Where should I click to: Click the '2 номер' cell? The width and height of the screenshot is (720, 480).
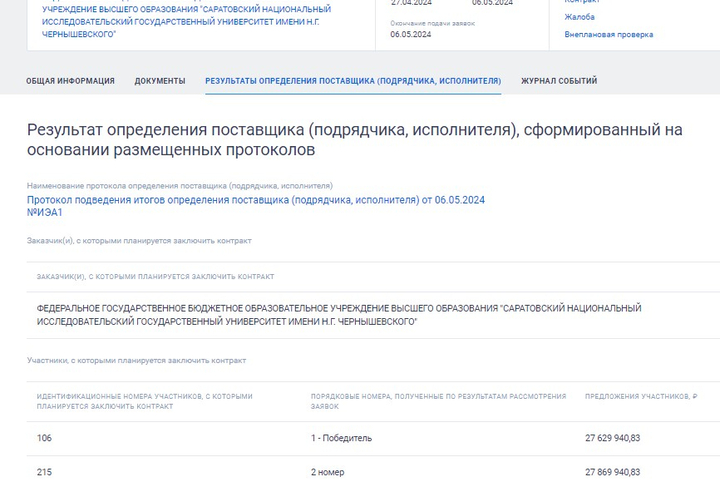[327, 472]
